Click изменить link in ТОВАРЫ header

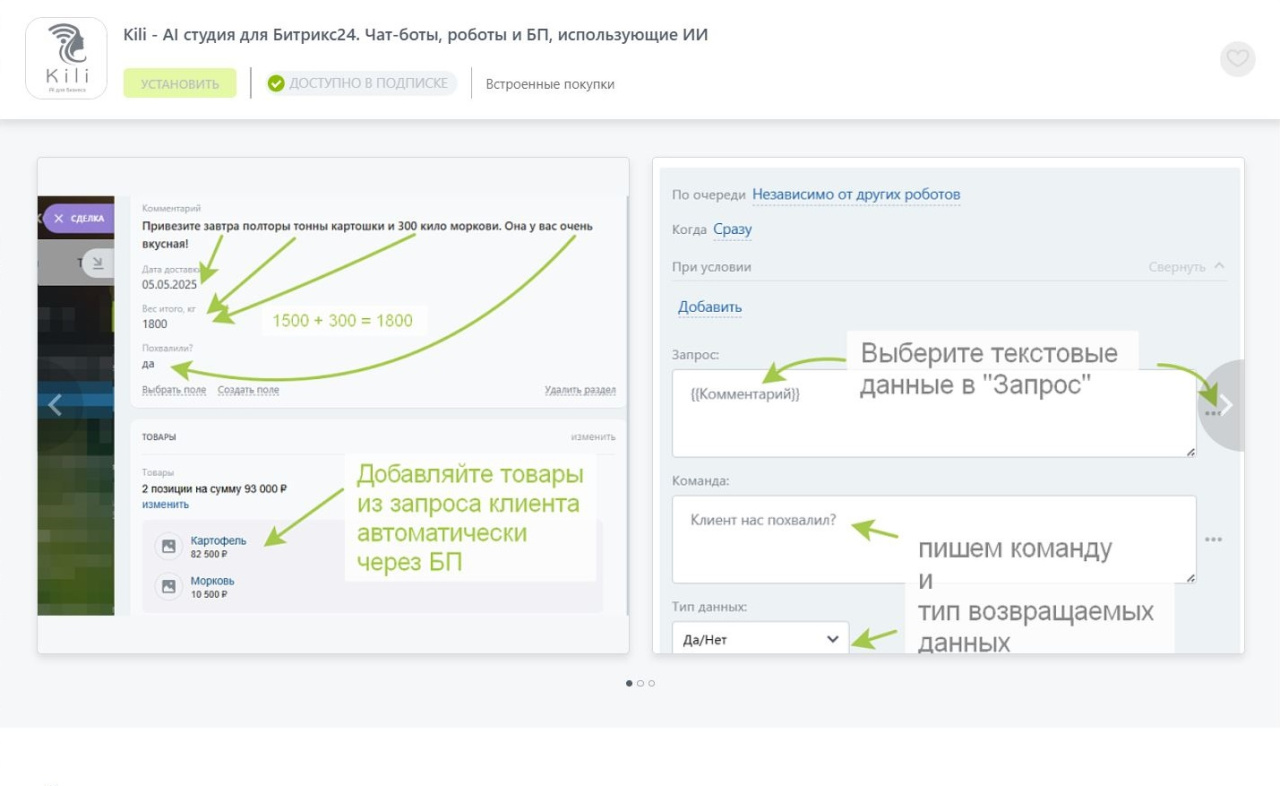(593, 437)
